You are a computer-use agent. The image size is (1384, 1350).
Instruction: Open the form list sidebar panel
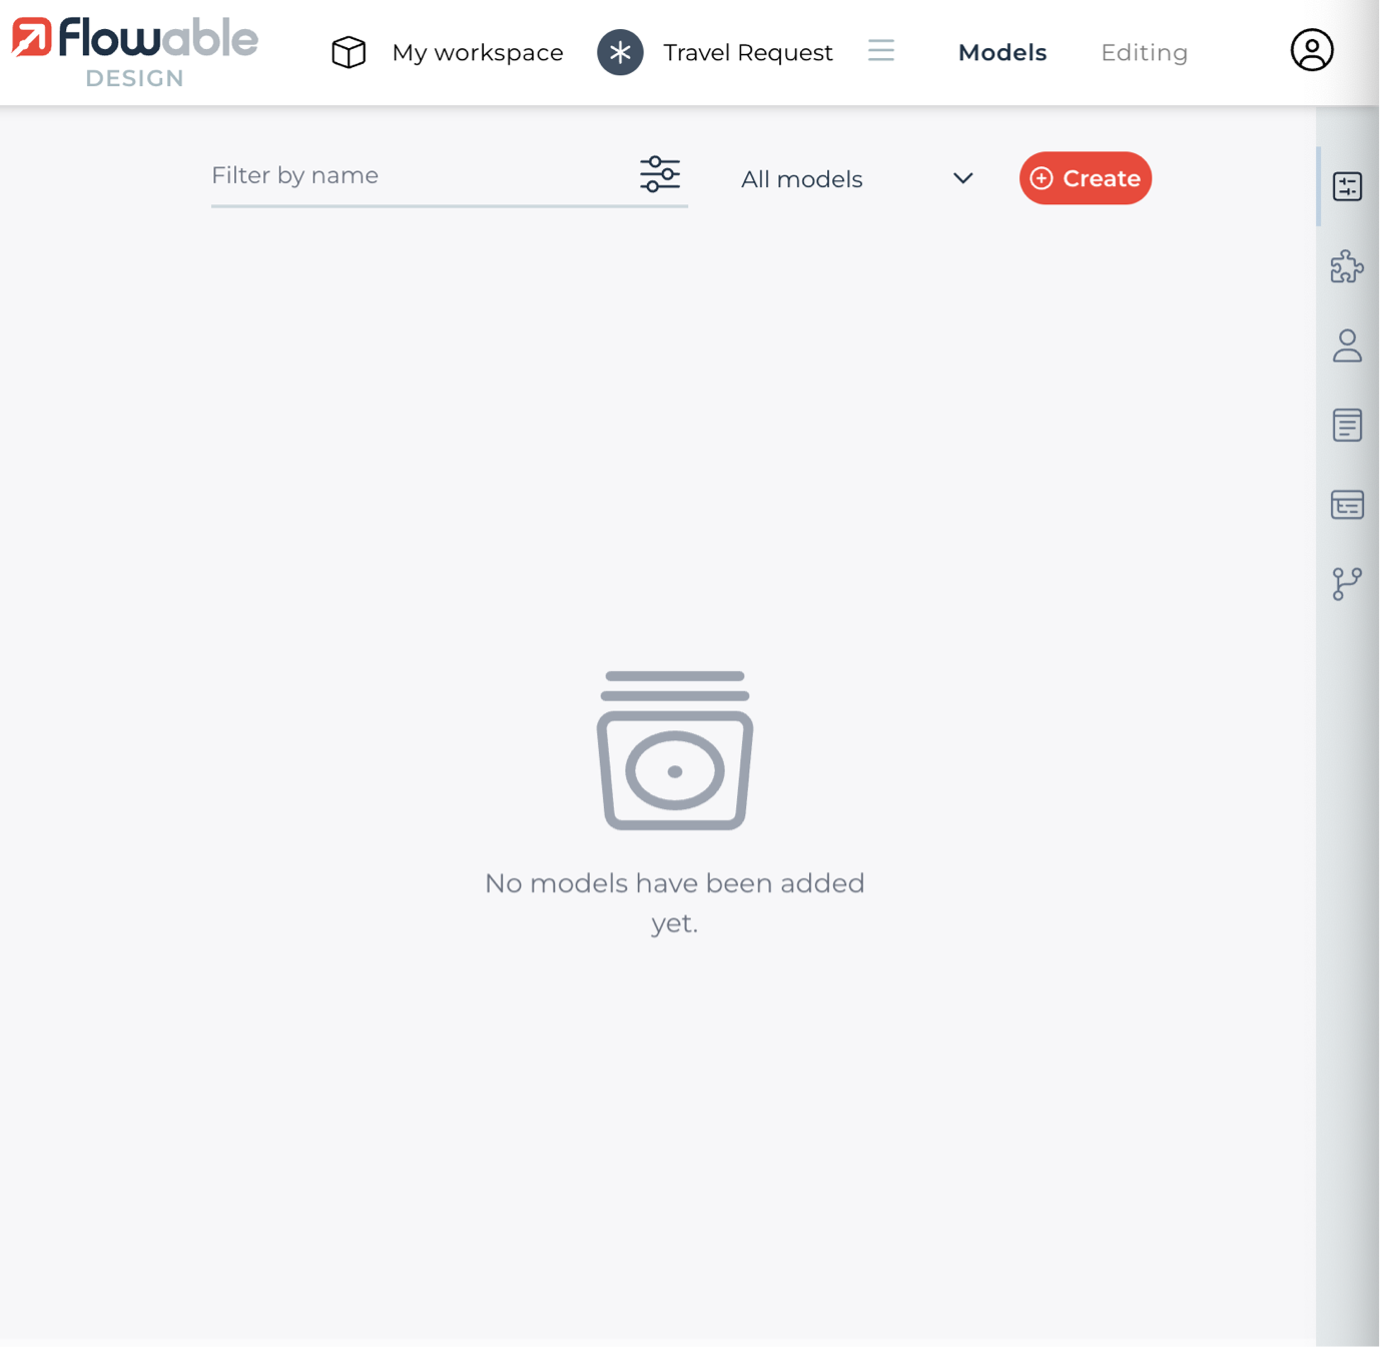[x=1347, y=505]
